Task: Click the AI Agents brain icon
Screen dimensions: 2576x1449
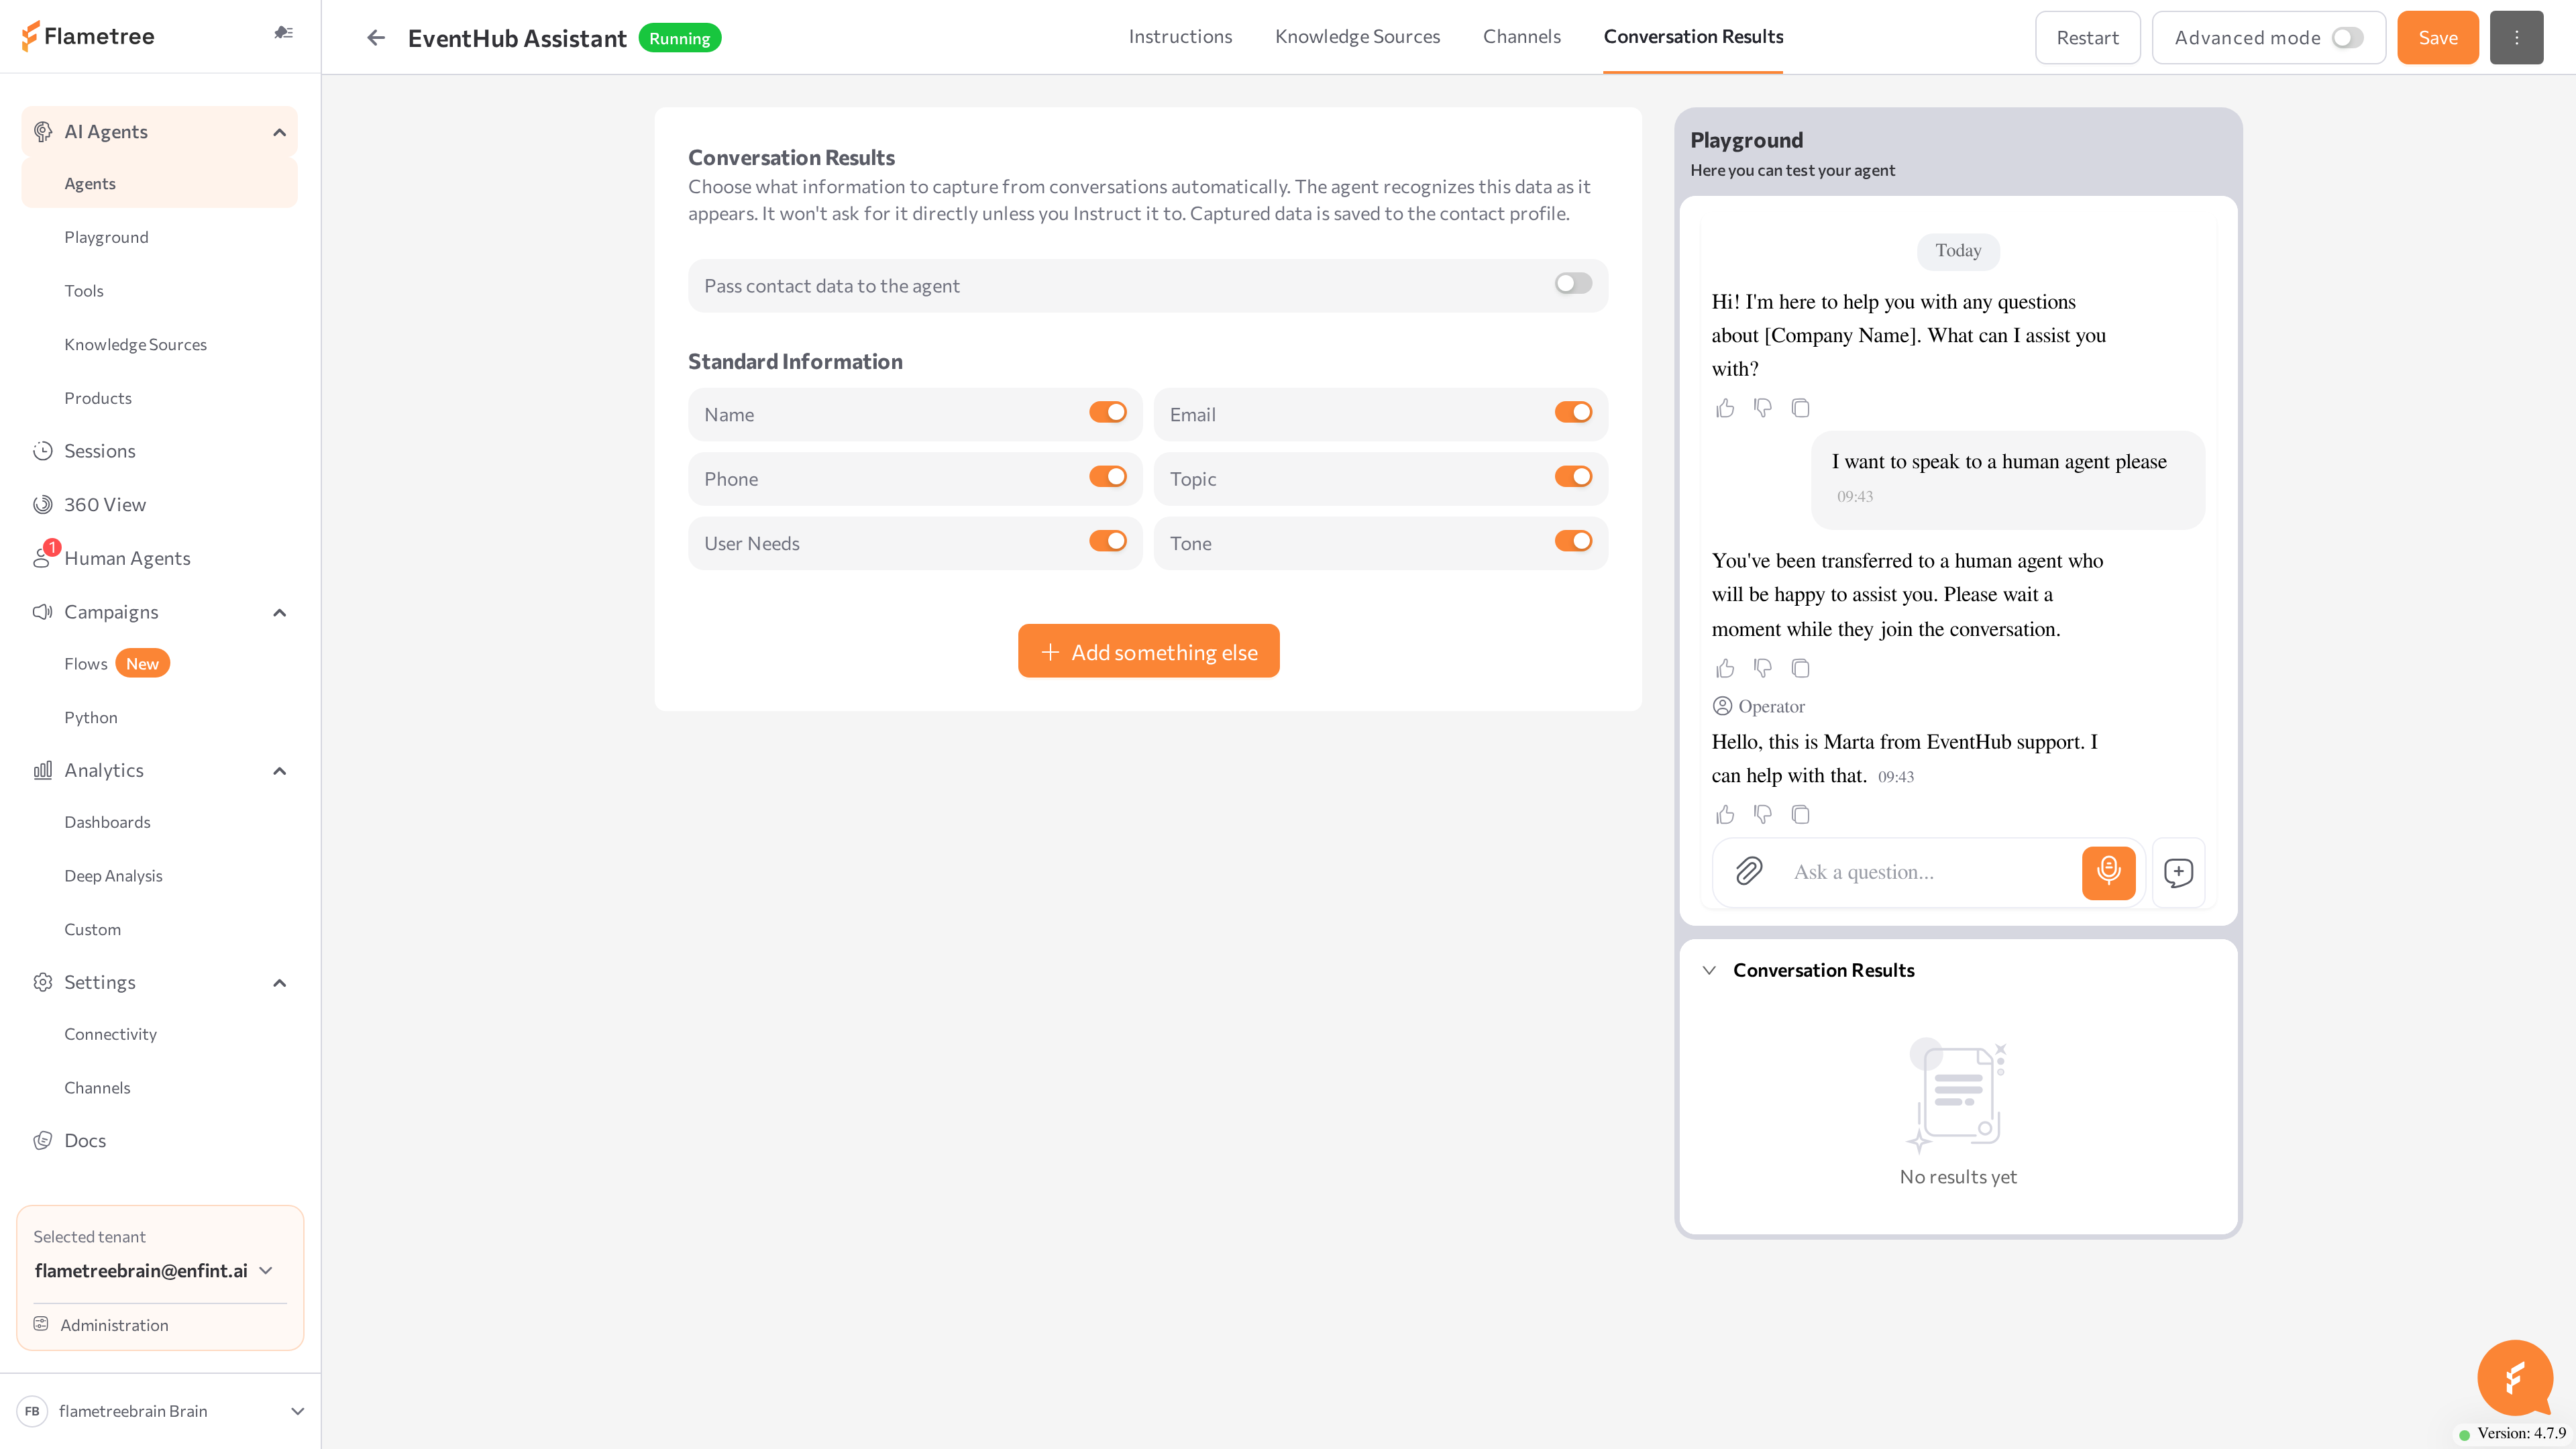Action: pyautogui.click(x=42, y=132)
